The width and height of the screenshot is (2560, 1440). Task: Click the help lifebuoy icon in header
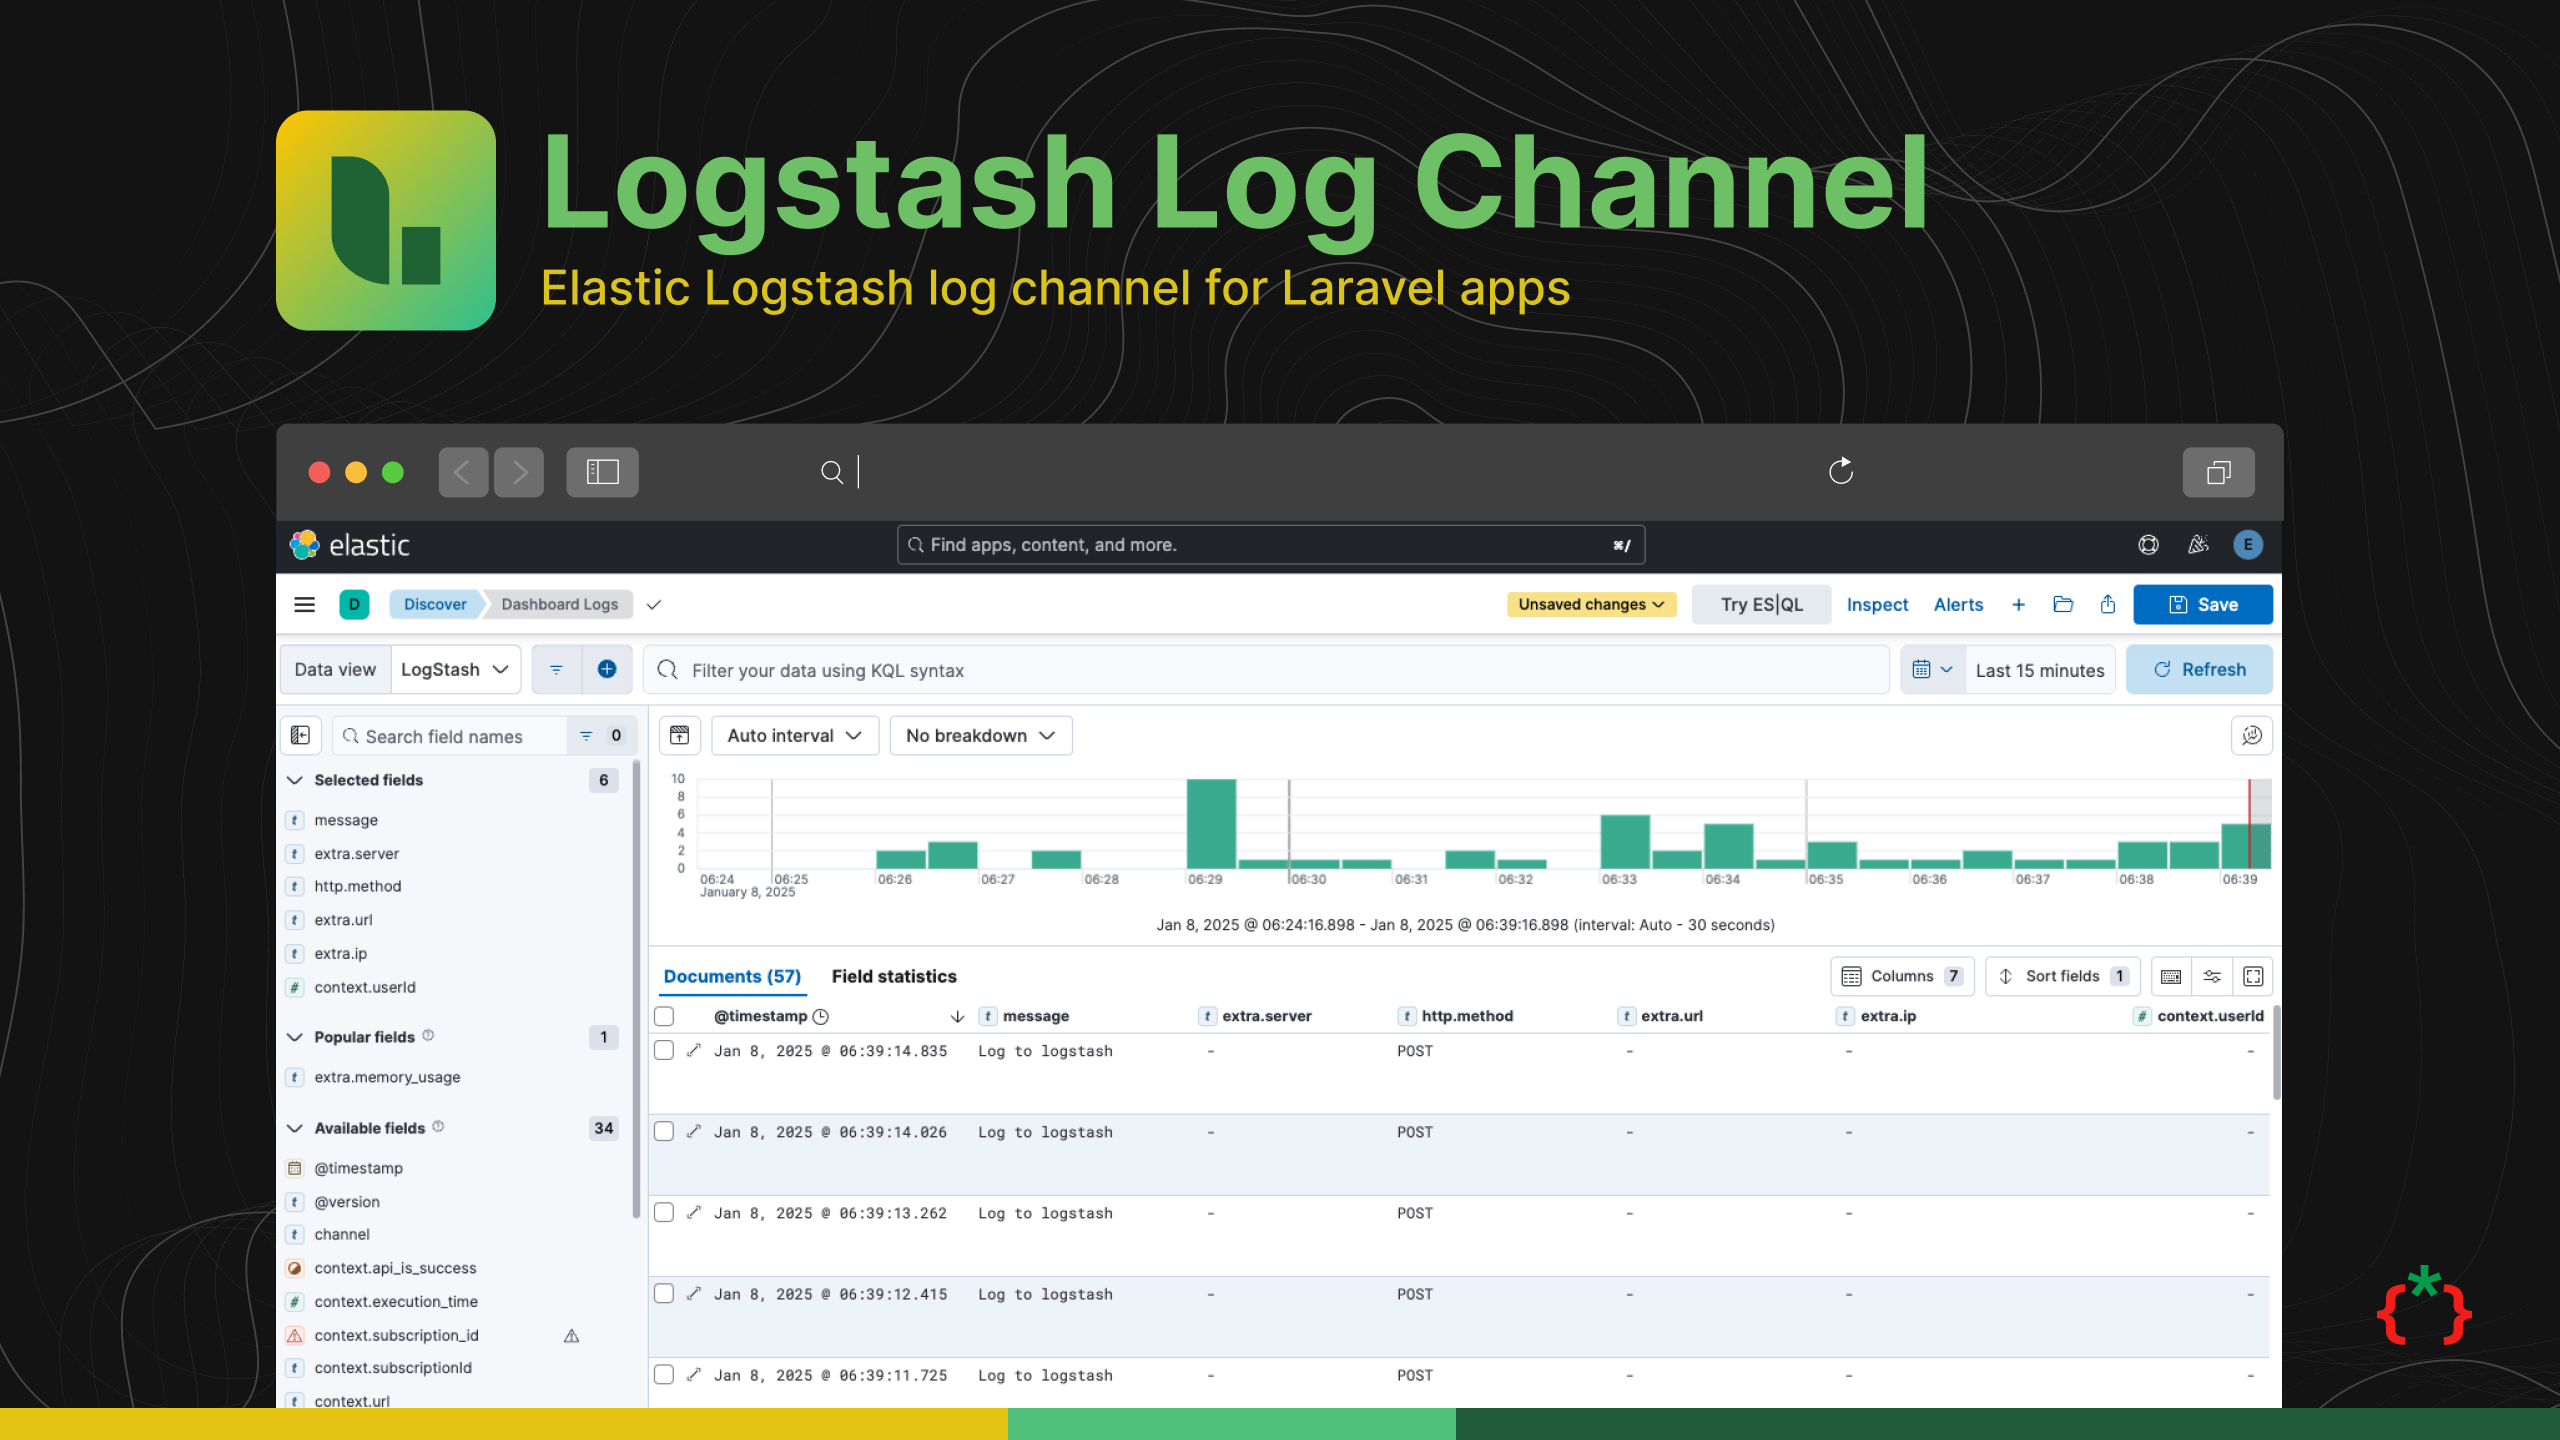pos(2148,545)
